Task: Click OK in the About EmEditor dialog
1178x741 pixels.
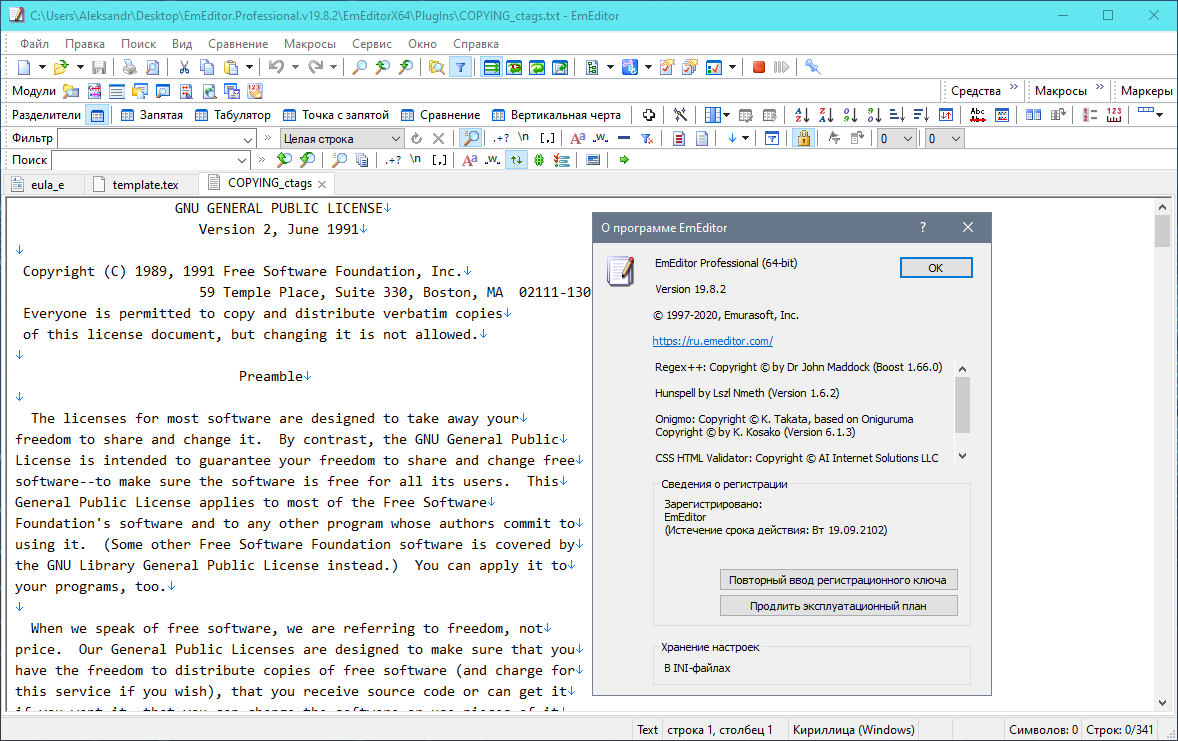Action: coord(936,268)
